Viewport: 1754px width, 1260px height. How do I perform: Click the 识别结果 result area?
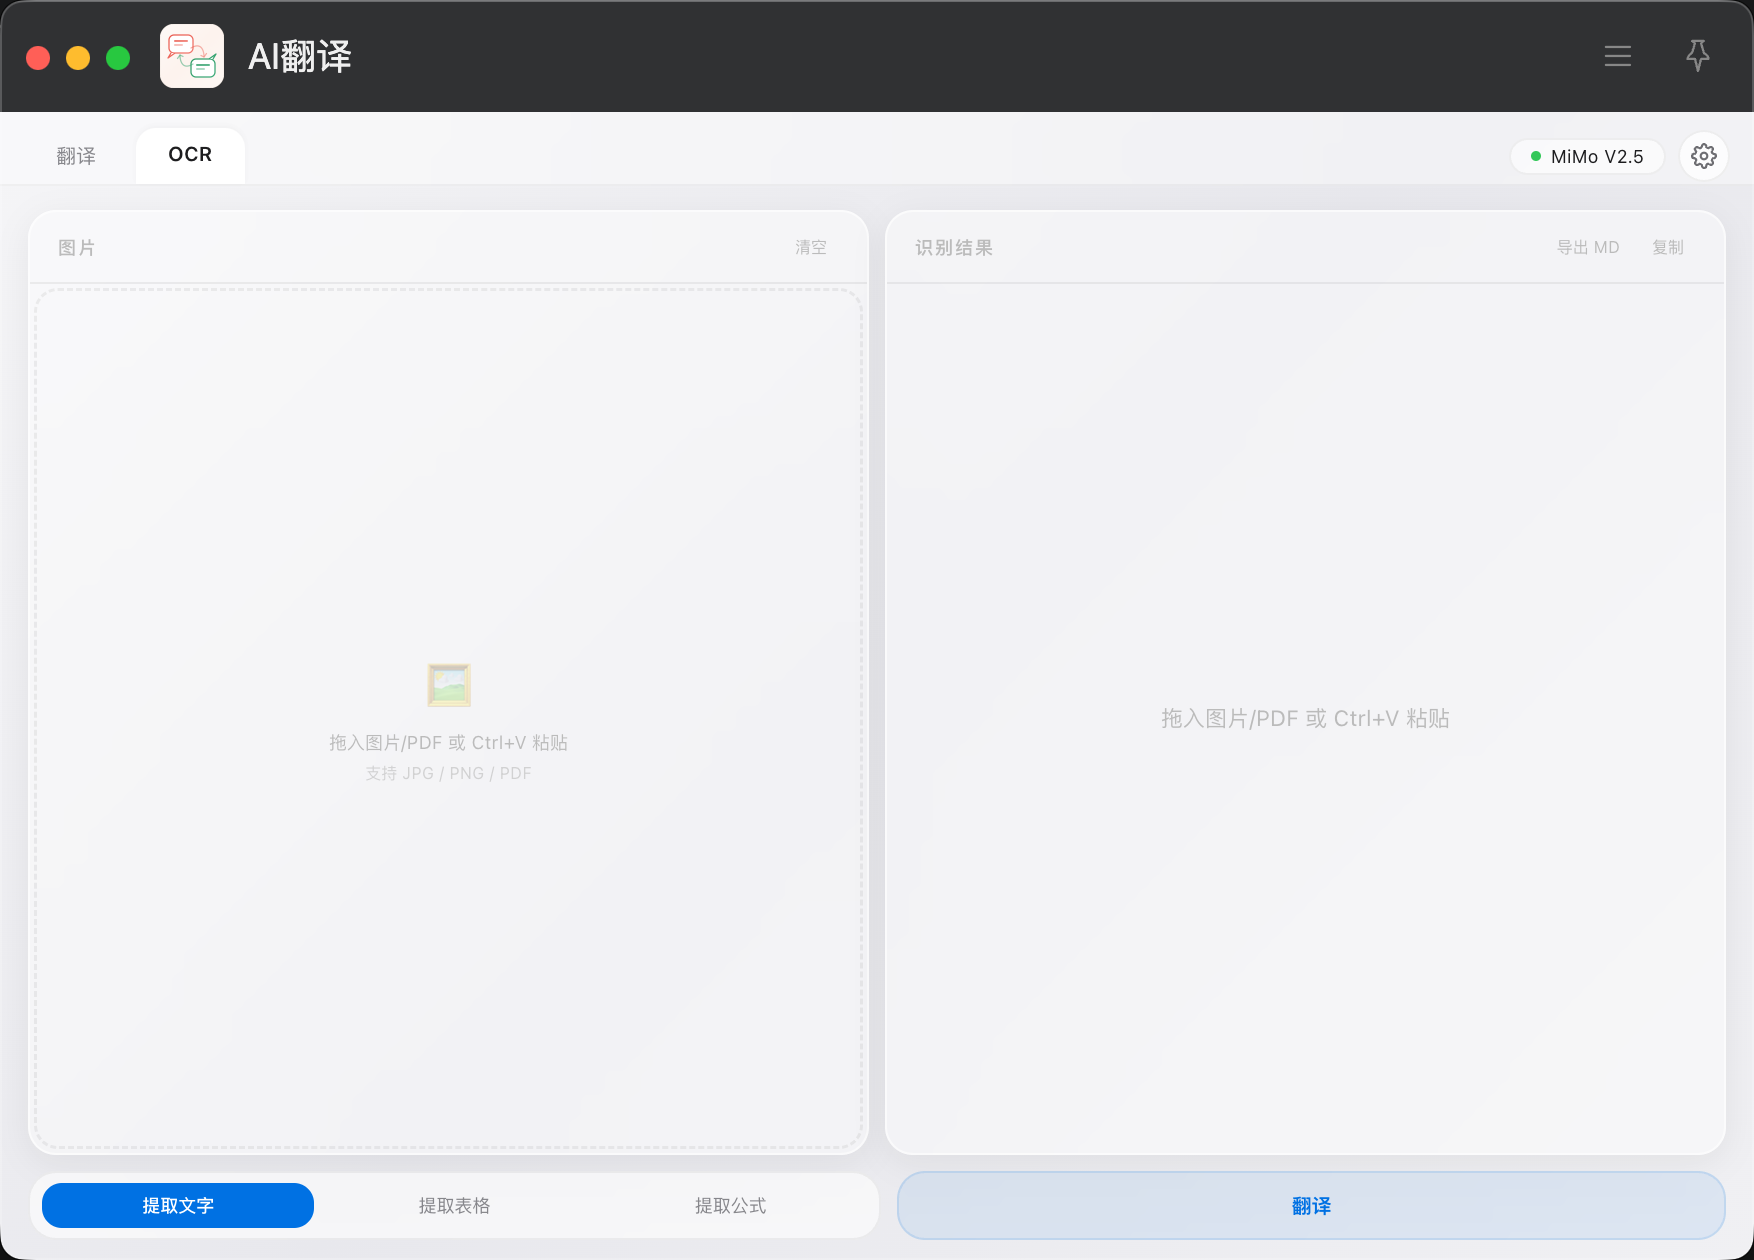click(1305, 718)
